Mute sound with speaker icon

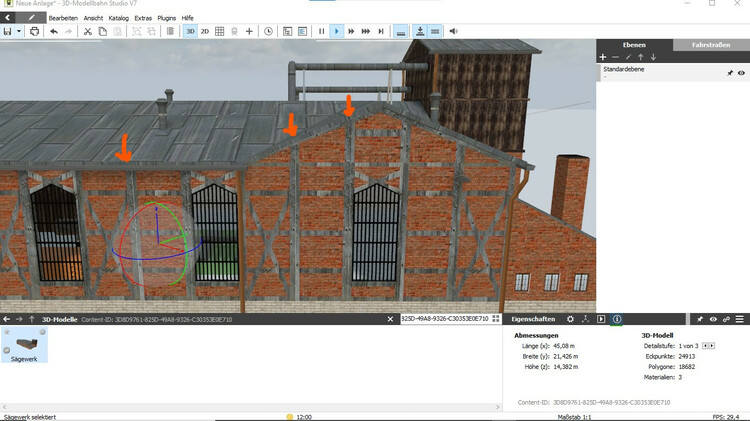point(453,31)
